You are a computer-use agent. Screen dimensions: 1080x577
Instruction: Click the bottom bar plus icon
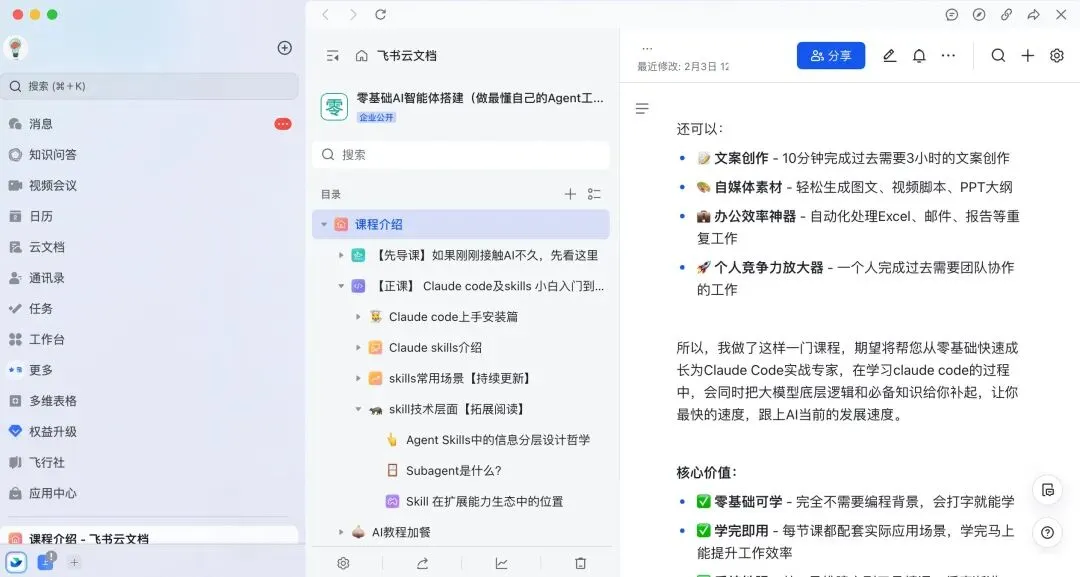[74, 563]
